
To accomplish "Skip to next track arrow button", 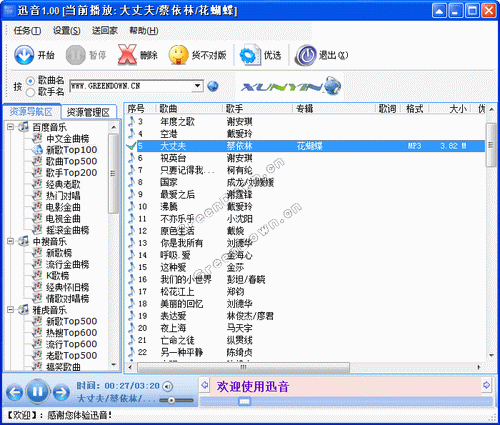I will pyautogui.click(x=61, y=392).
